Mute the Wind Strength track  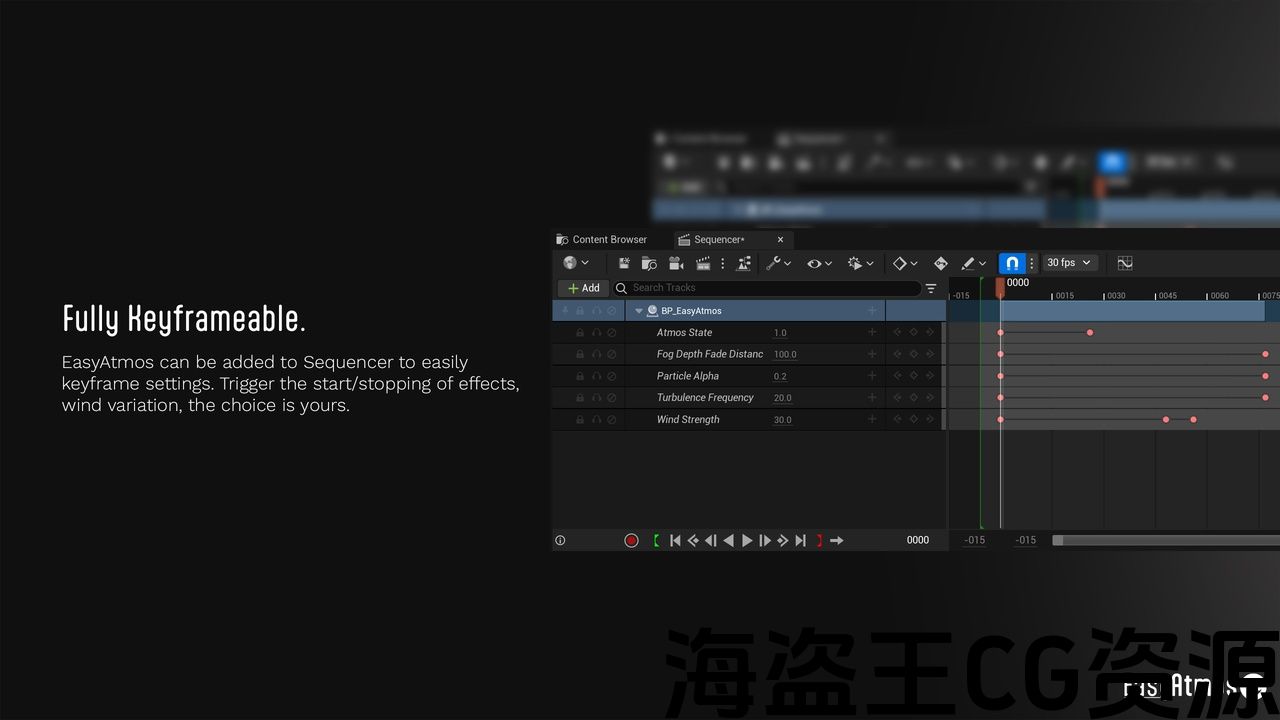612,420
